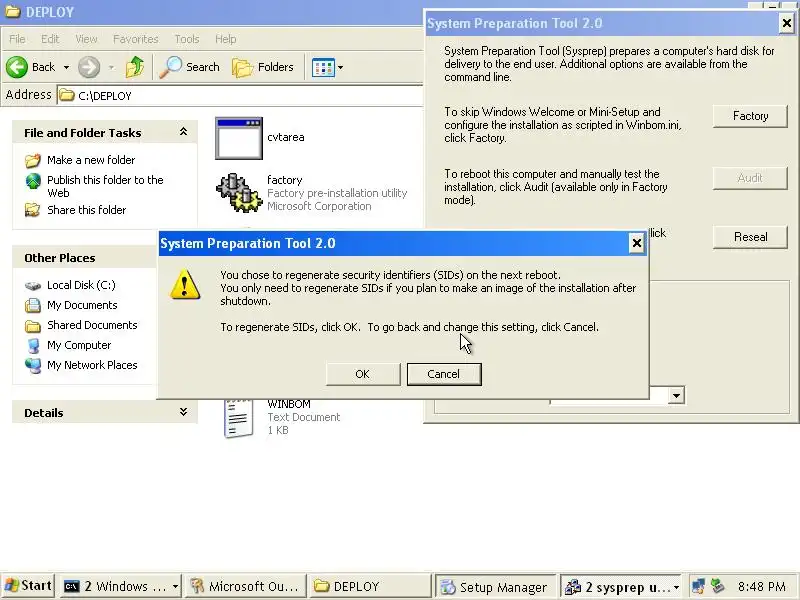Open Local Disk (C:) link

[x=82, y=285]
